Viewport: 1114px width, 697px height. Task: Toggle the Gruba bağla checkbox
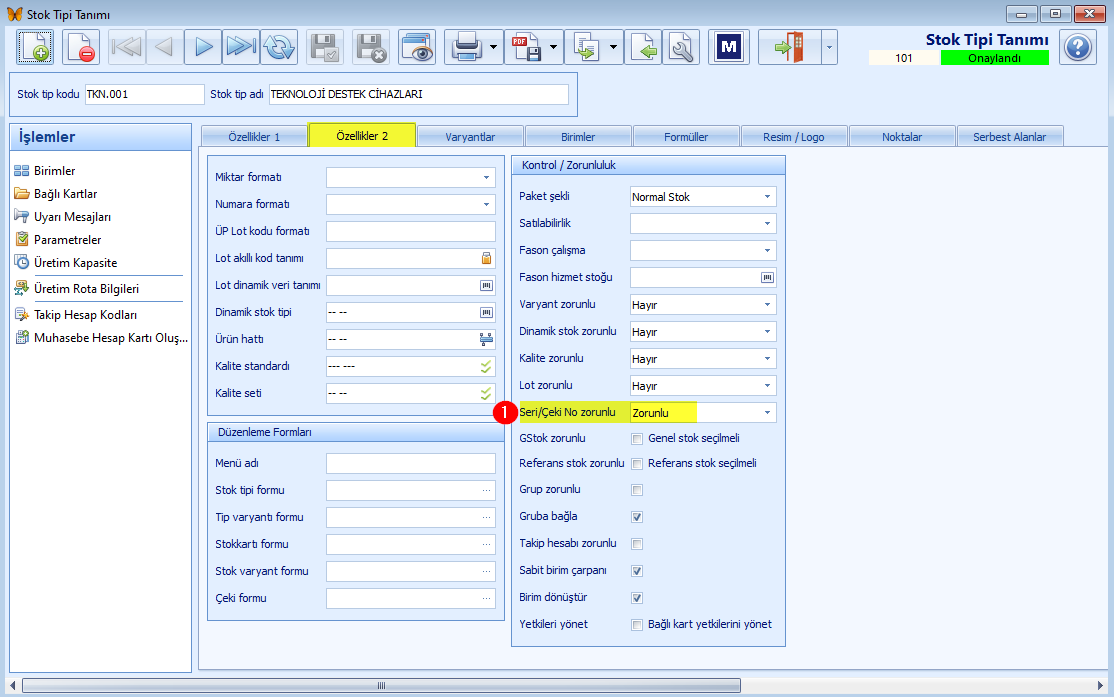(637, 517)
